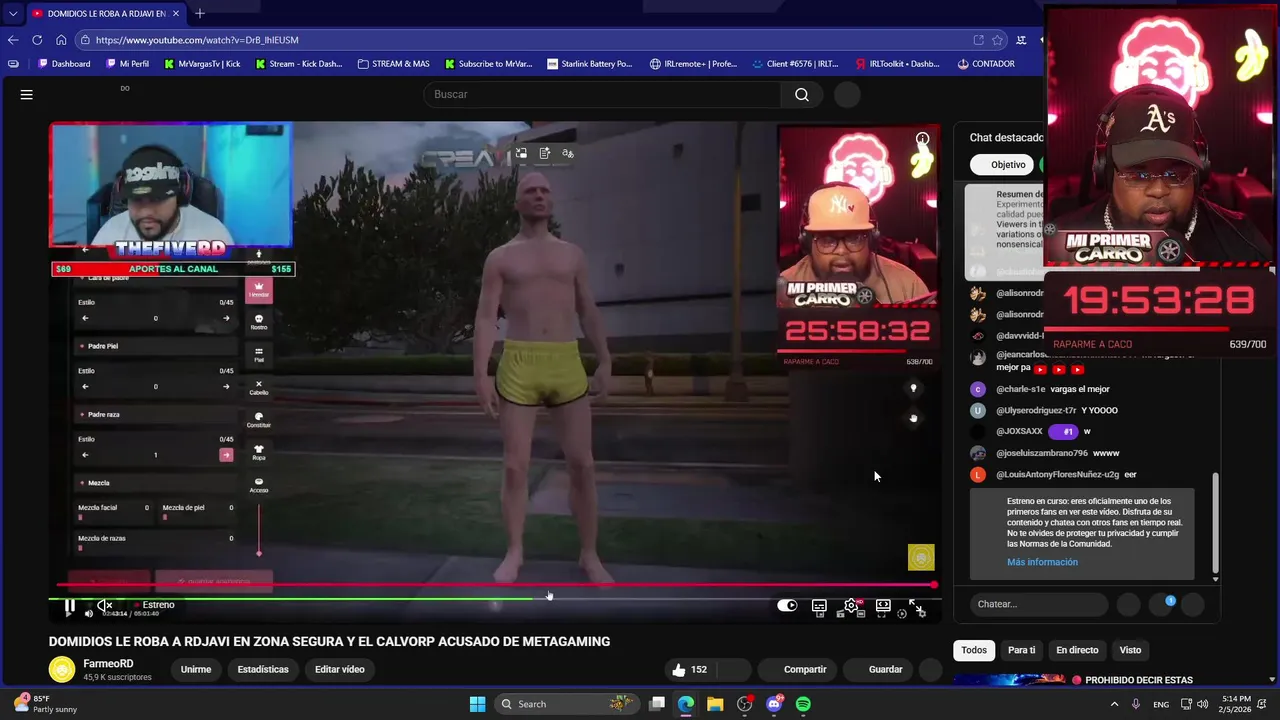Select the Para ti filter chip
Image resolution: width=1280 pixels, height=720 pixels.
pos(1021,650)
